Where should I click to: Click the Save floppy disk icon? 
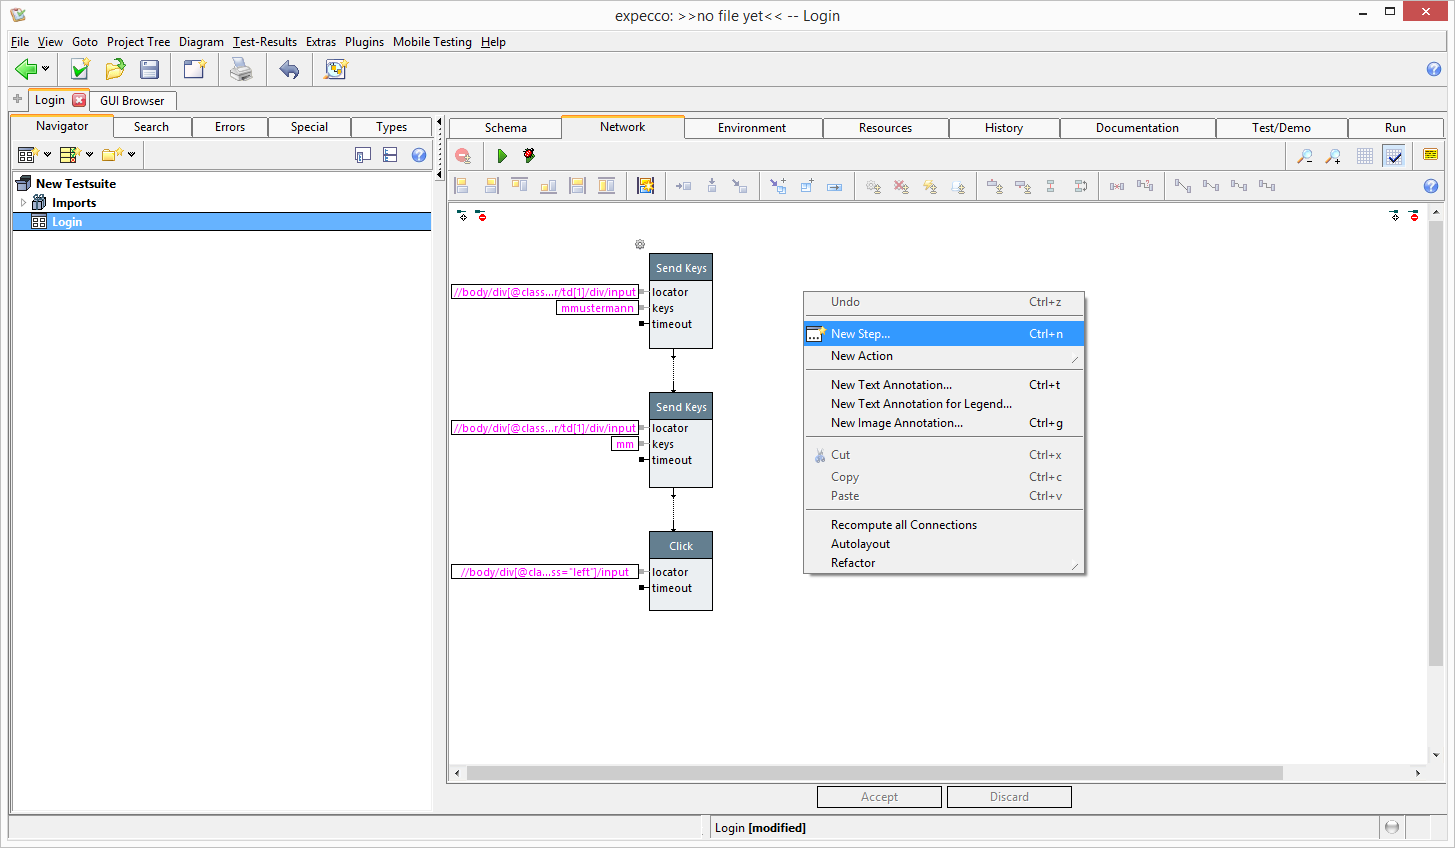click(150, 69)
